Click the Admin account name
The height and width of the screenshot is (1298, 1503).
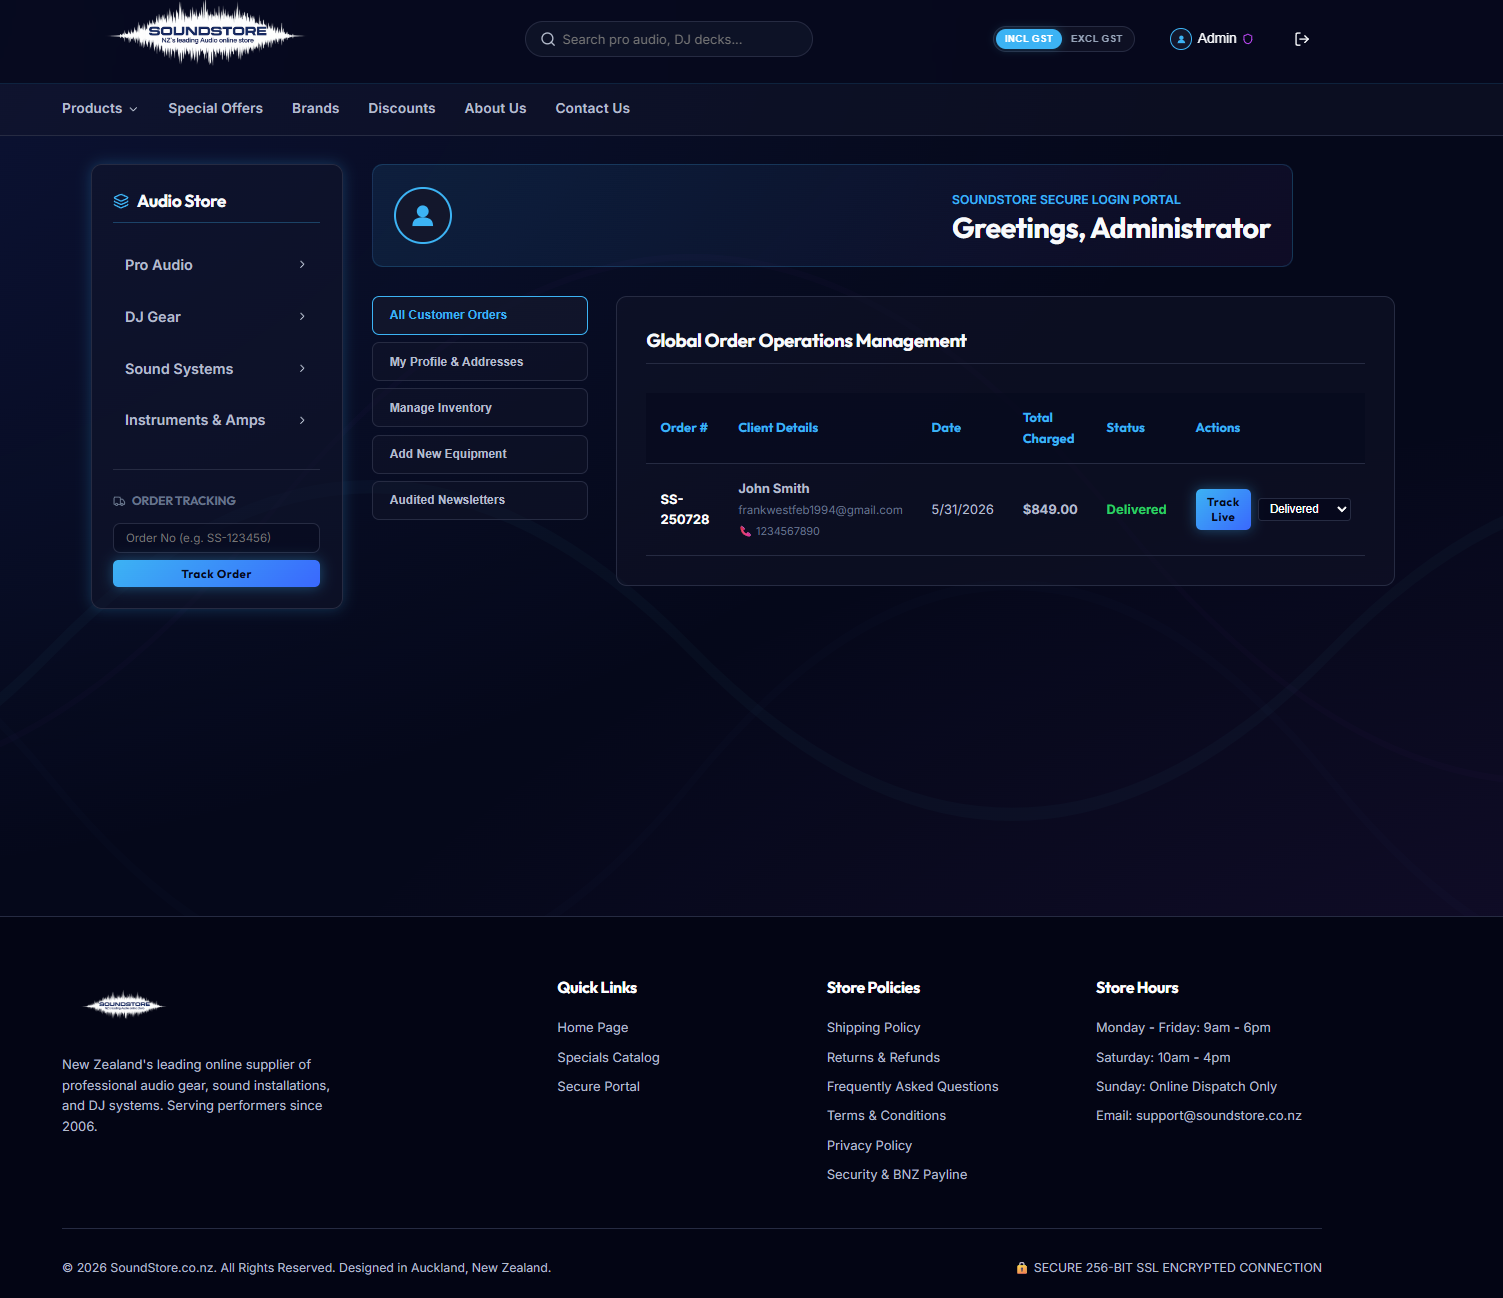(x=1217, y=39)
